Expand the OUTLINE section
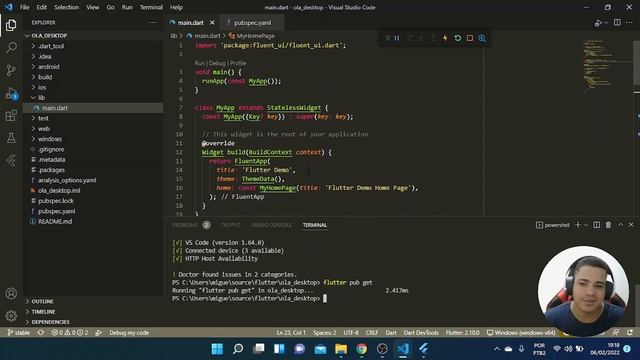The height and width of the screenshot is (360, 640). [42, 301]
